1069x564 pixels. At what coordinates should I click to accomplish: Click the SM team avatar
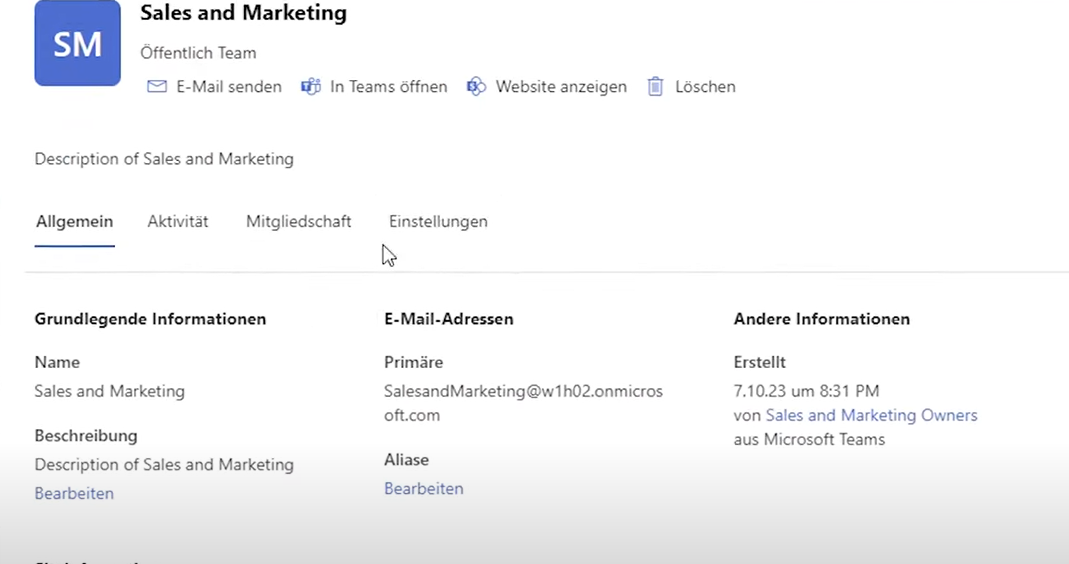click(78, 43)
